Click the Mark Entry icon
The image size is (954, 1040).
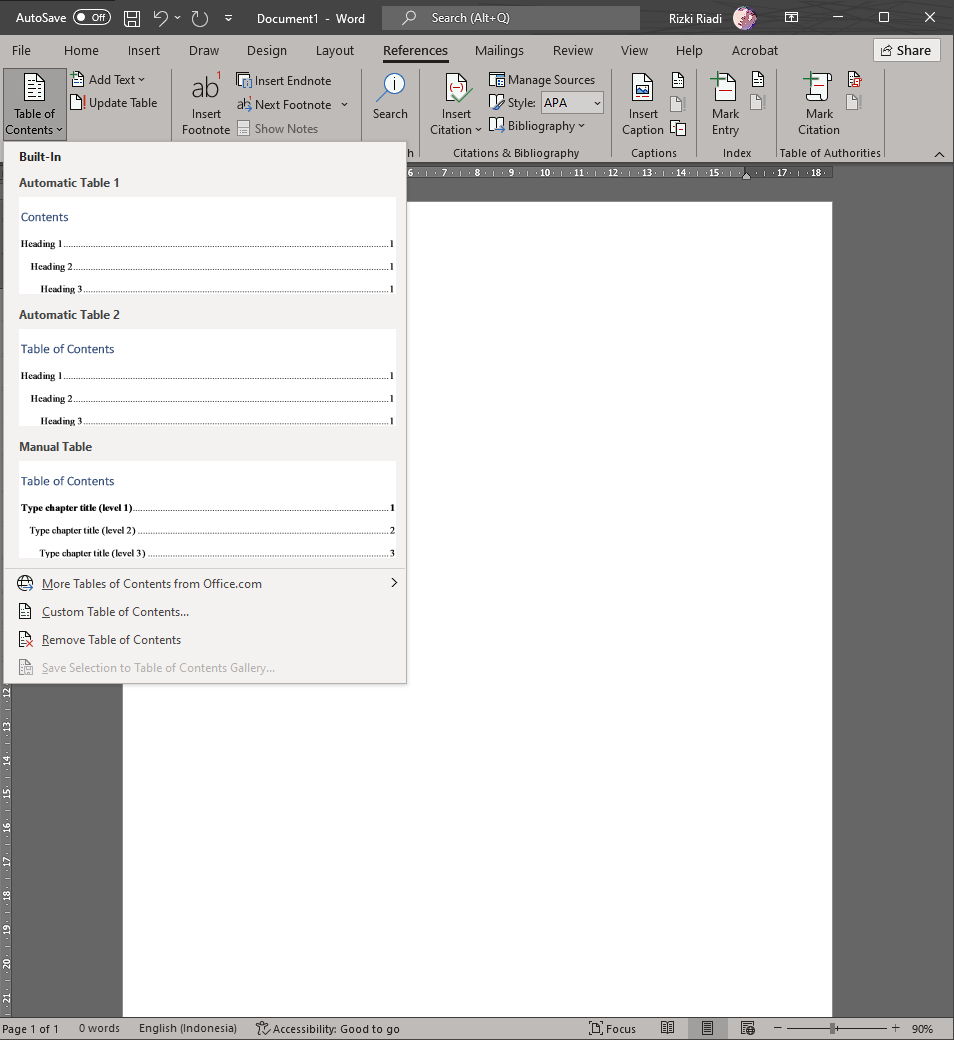point(725,103)
